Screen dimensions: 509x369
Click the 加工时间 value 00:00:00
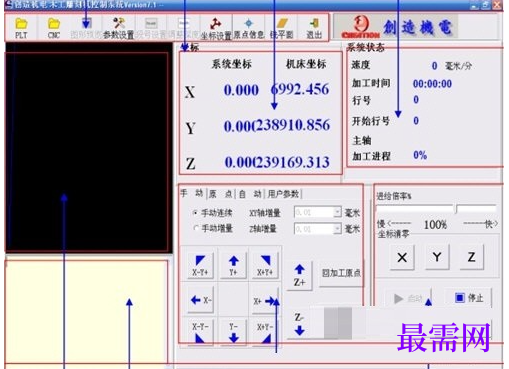432,84
